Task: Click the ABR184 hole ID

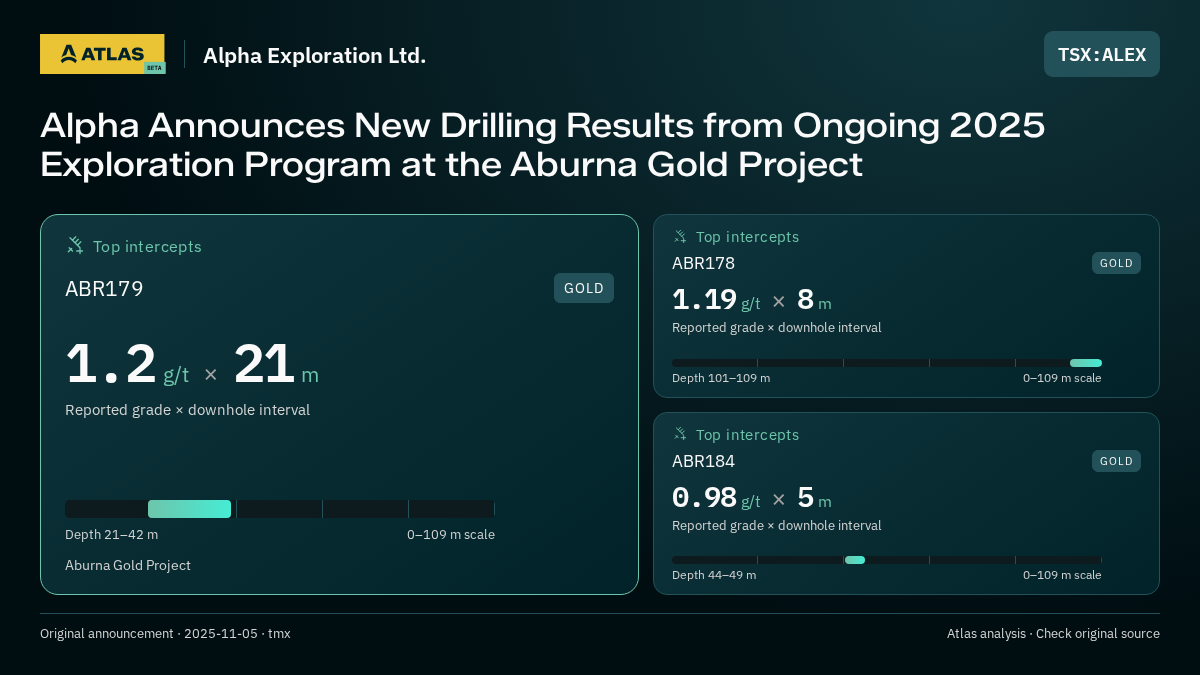Action: pyautogui.click(x=703, y=461)
